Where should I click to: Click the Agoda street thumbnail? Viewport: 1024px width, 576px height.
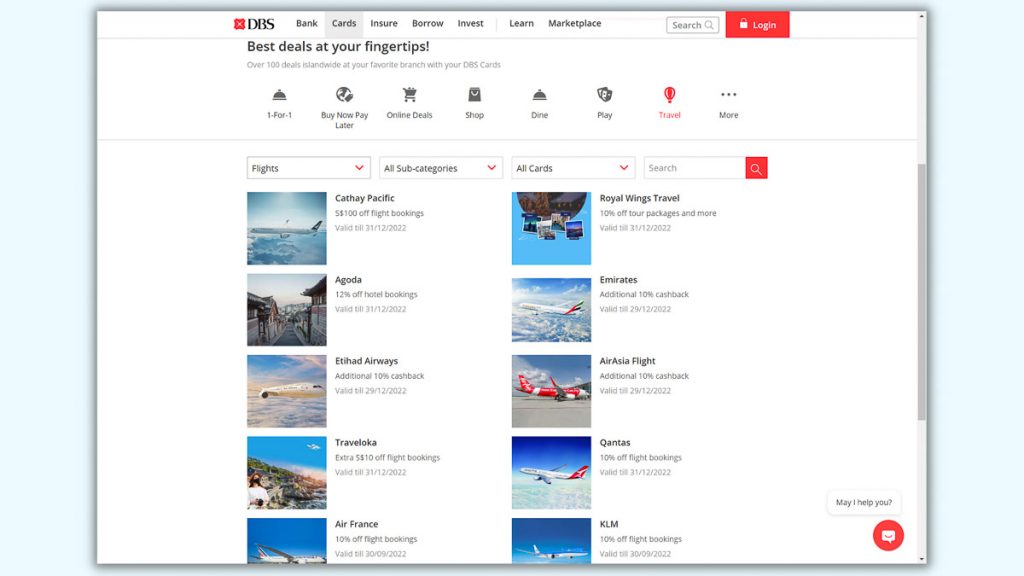tap(287, 310)
